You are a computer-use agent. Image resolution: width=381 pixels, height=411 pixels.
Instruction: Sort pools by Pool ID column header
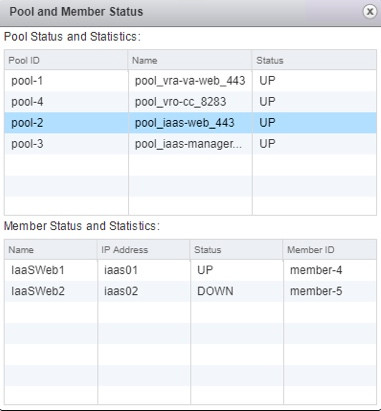point(66,60)
